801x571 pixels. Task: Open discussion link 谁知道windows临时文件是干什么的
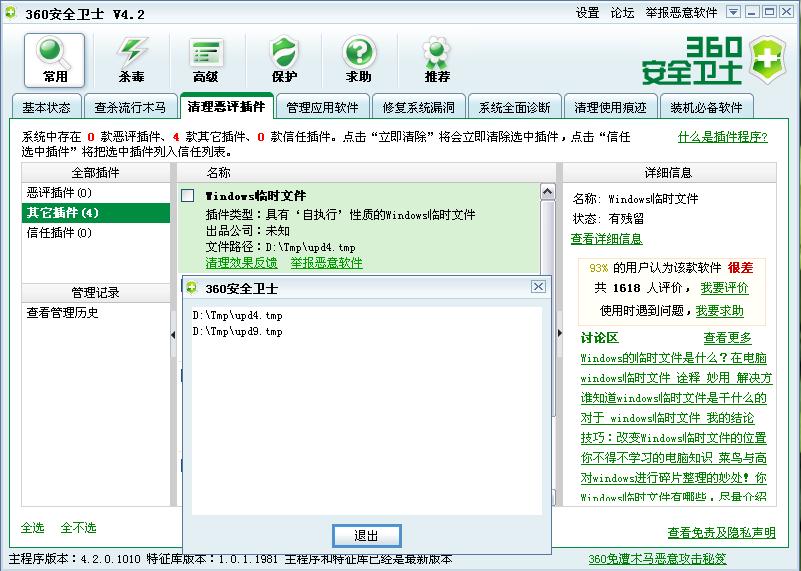[x=673, y=398]
